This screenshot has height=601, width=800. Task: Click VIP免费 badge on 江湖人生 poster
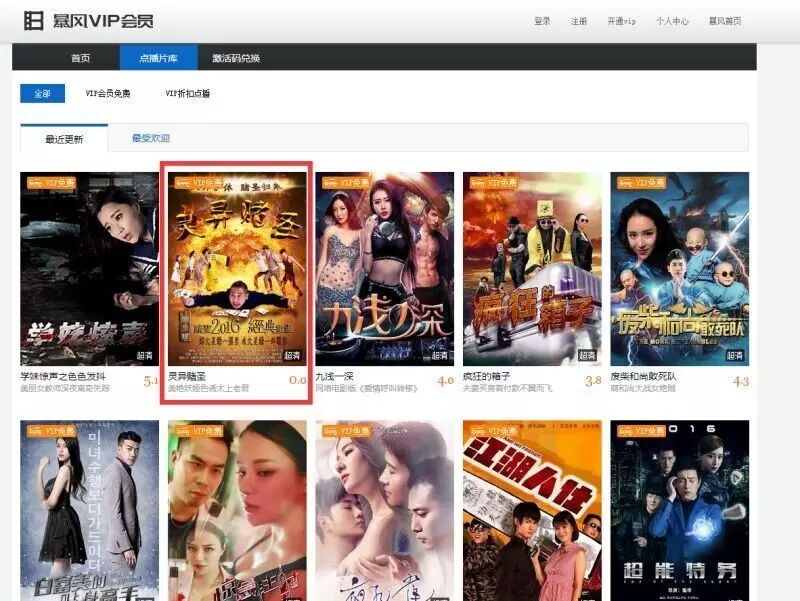[x=494, y=431]
